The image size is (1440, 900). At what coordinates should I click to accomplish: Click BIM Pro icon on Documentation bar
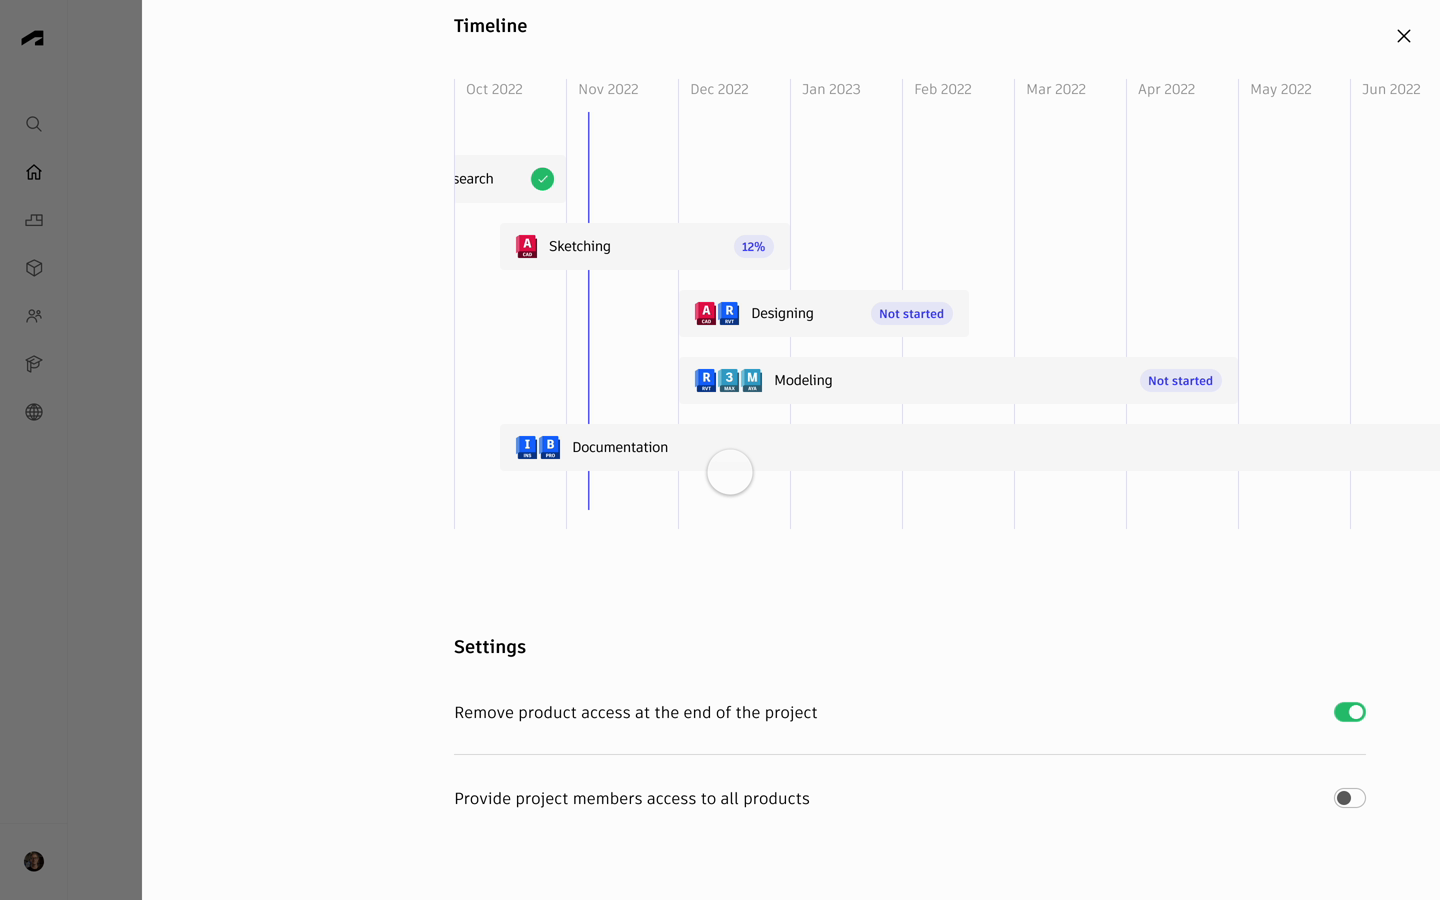pos(550,447)
